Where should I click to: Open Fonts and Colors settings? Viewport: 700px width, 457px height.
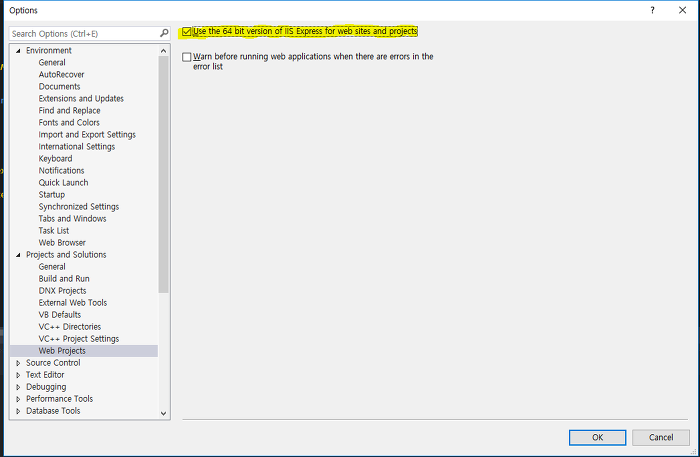(x=69, y=123)
